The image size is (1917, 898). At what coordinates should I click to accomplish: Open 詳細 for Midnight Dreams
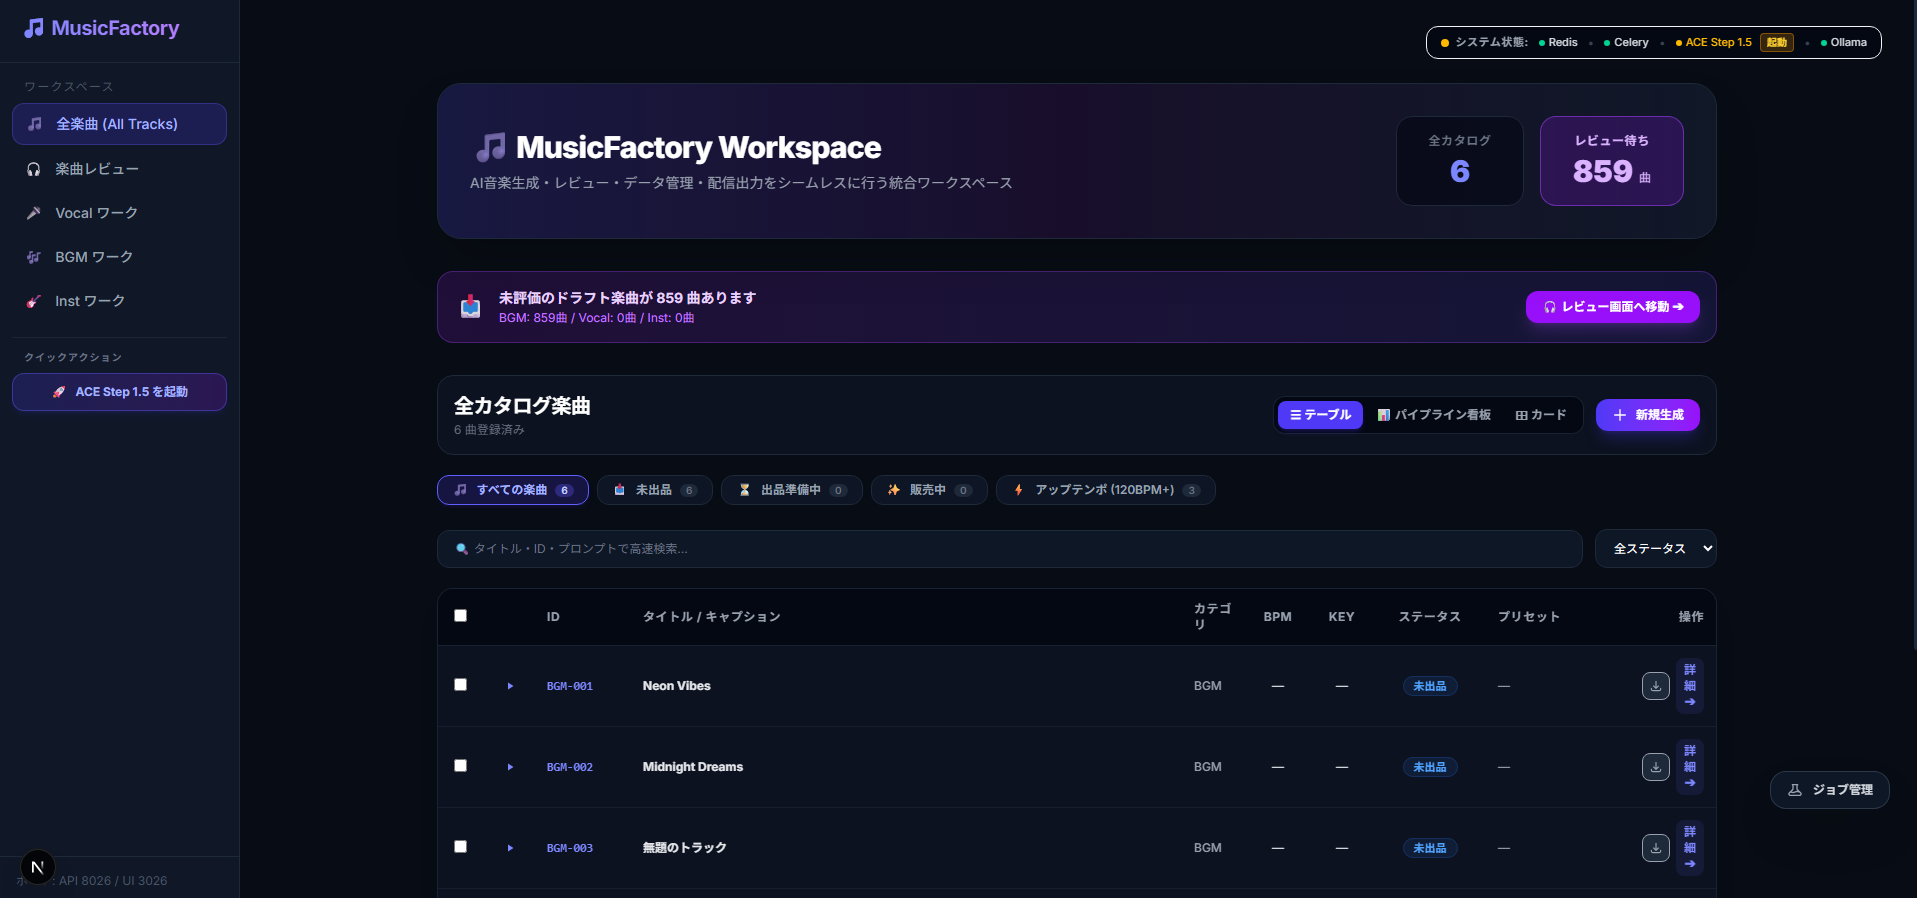[1690, 767]
